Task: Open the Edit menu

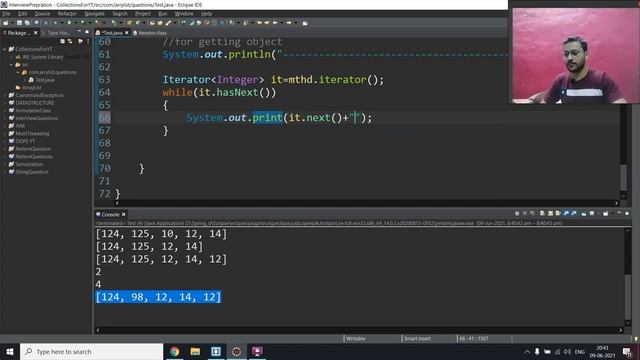Action: (22, 13)
